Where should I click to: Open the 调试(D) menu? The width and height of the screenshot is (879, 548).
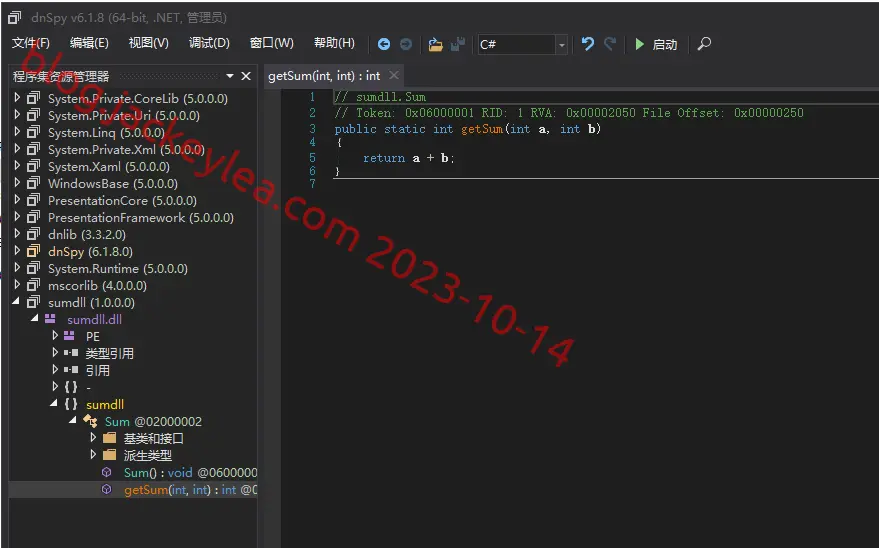pyautogui.click(x=209, y=43)
